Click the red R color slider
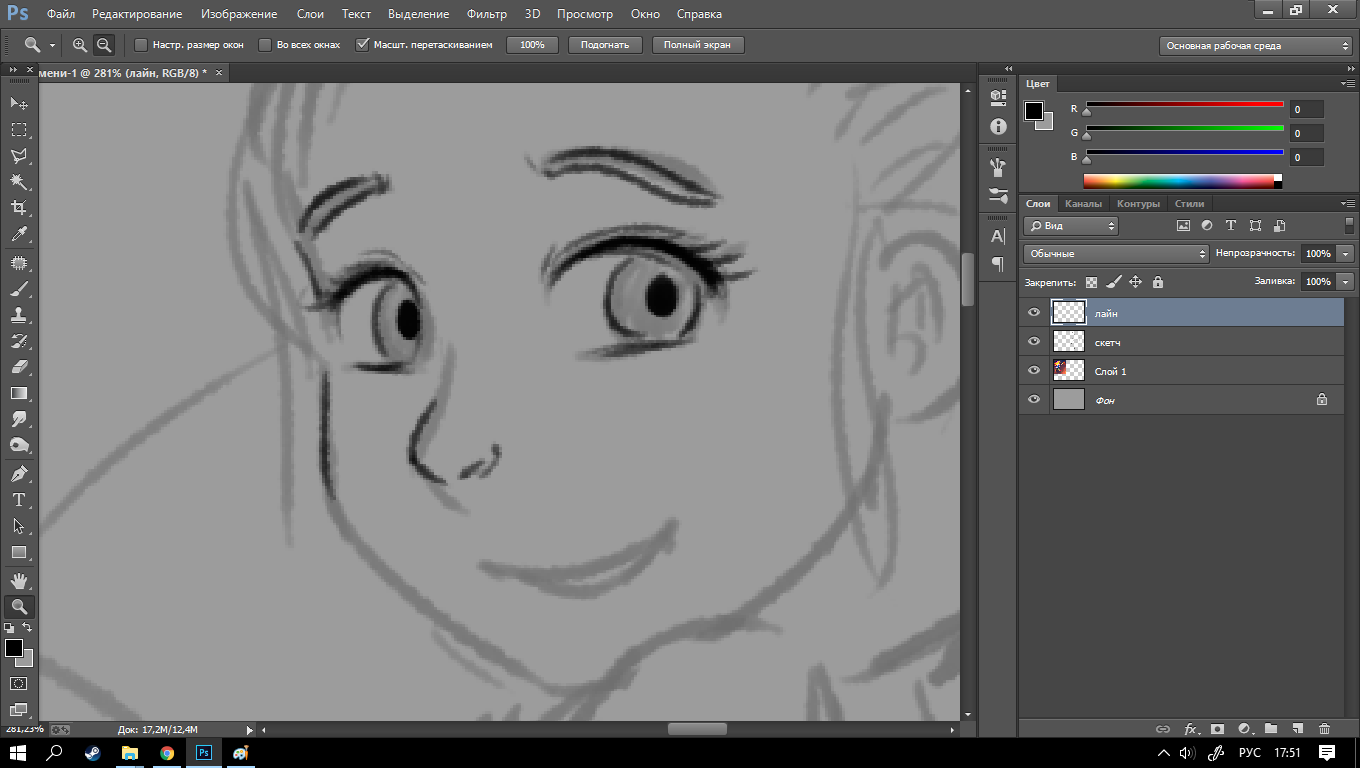 tap(1185, 105)
